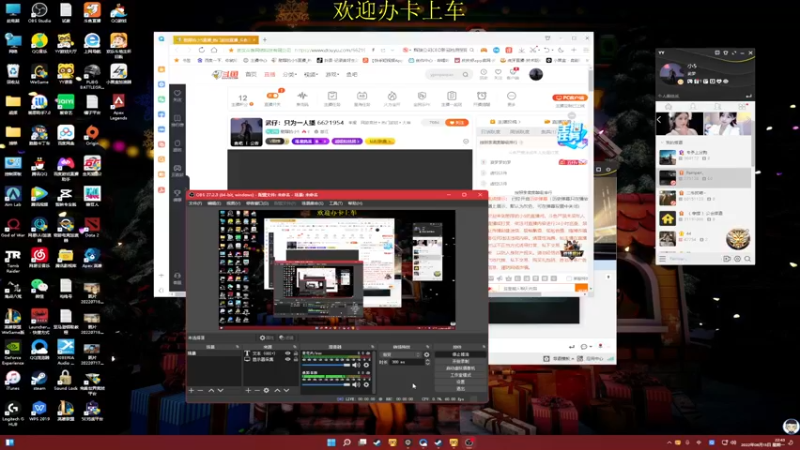Viewport: 800px width, 450px height.
Task: Exit OBS via controls panel button
Action: coord(461,388)
